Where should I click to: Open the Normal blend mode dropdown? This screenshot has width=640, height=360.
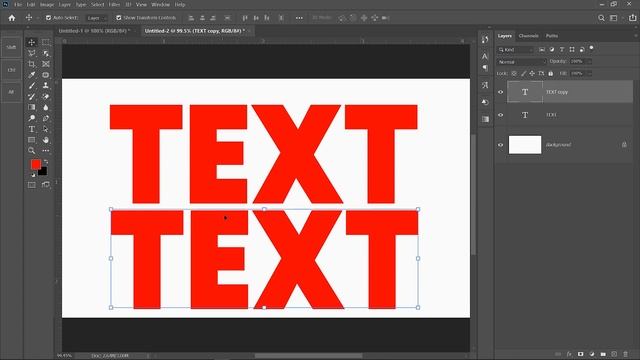[521, 62]
